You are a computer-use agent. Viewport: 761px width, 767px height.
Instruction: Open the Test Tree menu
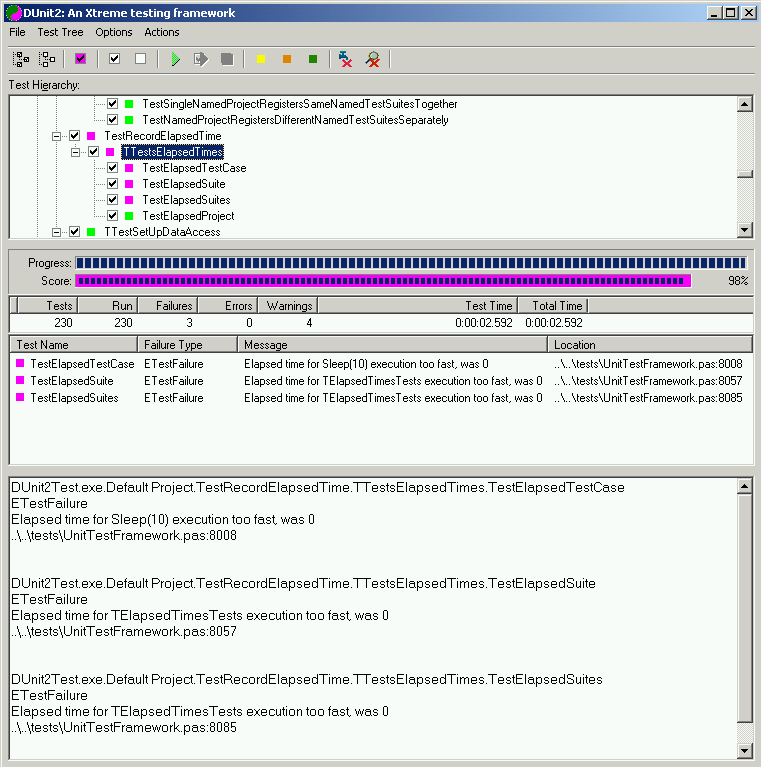click(x=60, y=32)
